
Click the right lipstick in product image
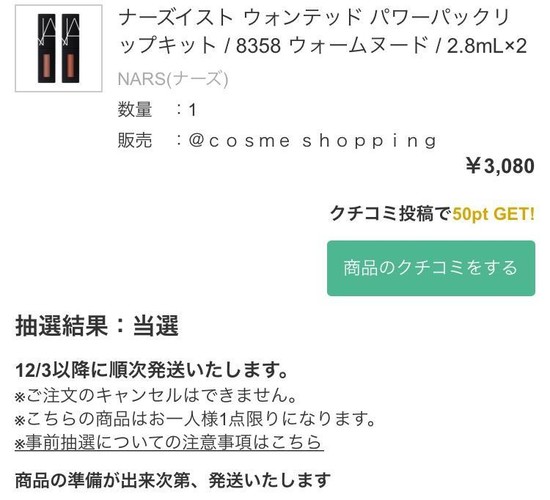(x=71, y=48)
